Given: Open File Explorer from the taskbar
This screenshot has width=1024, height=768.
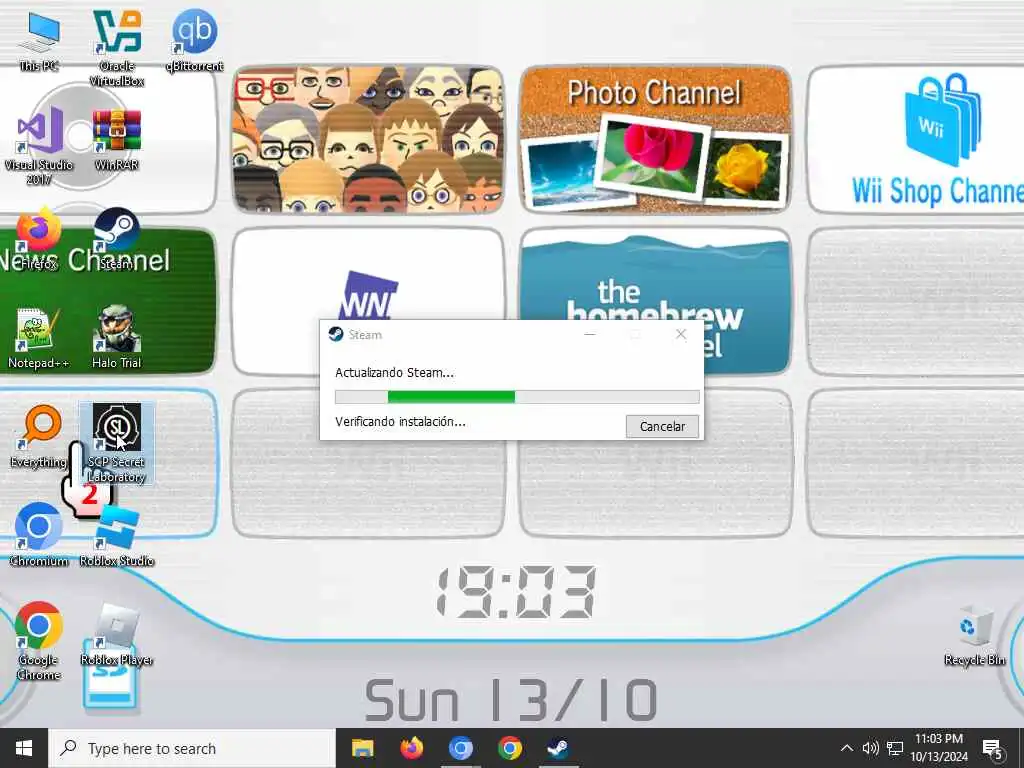Looking at the screenshot, I should [362, 748].
